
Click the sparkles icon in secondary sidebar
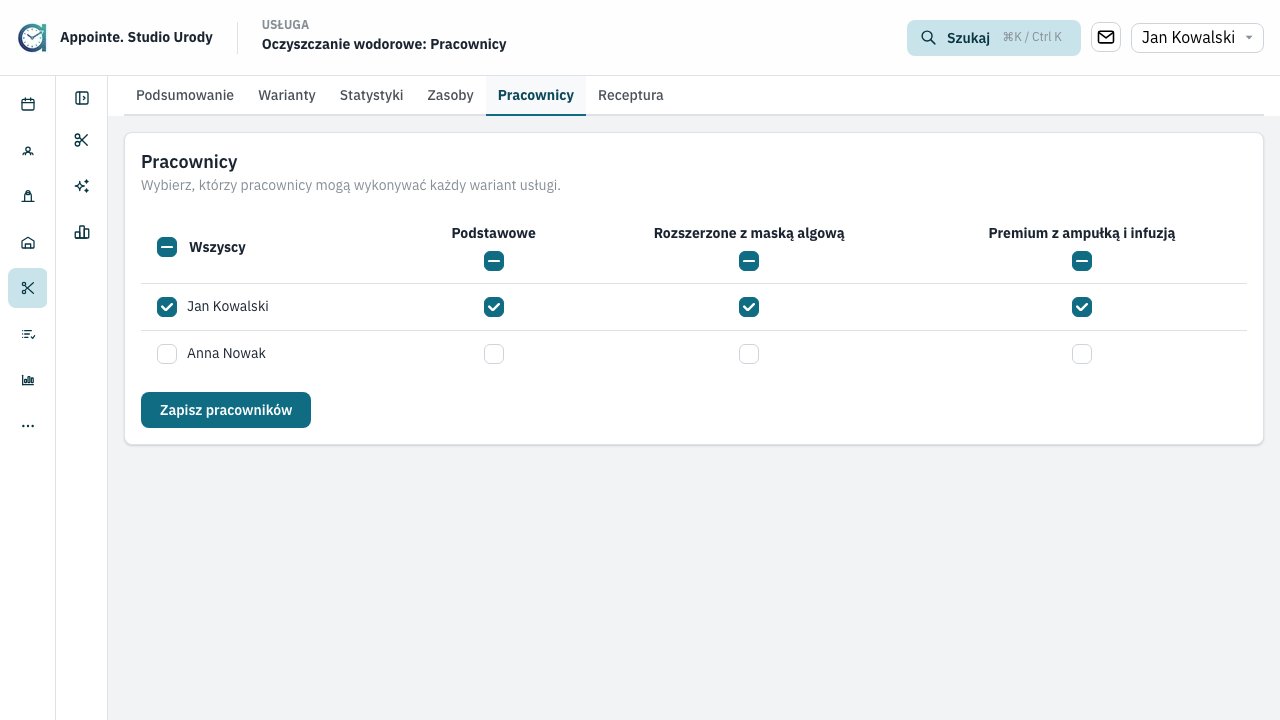point(82,186)
